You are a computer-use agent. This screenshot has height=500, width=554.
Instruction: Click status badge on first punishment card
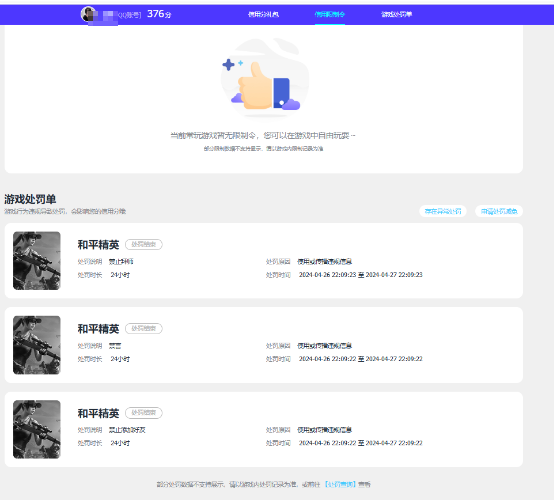click(144, 245)
